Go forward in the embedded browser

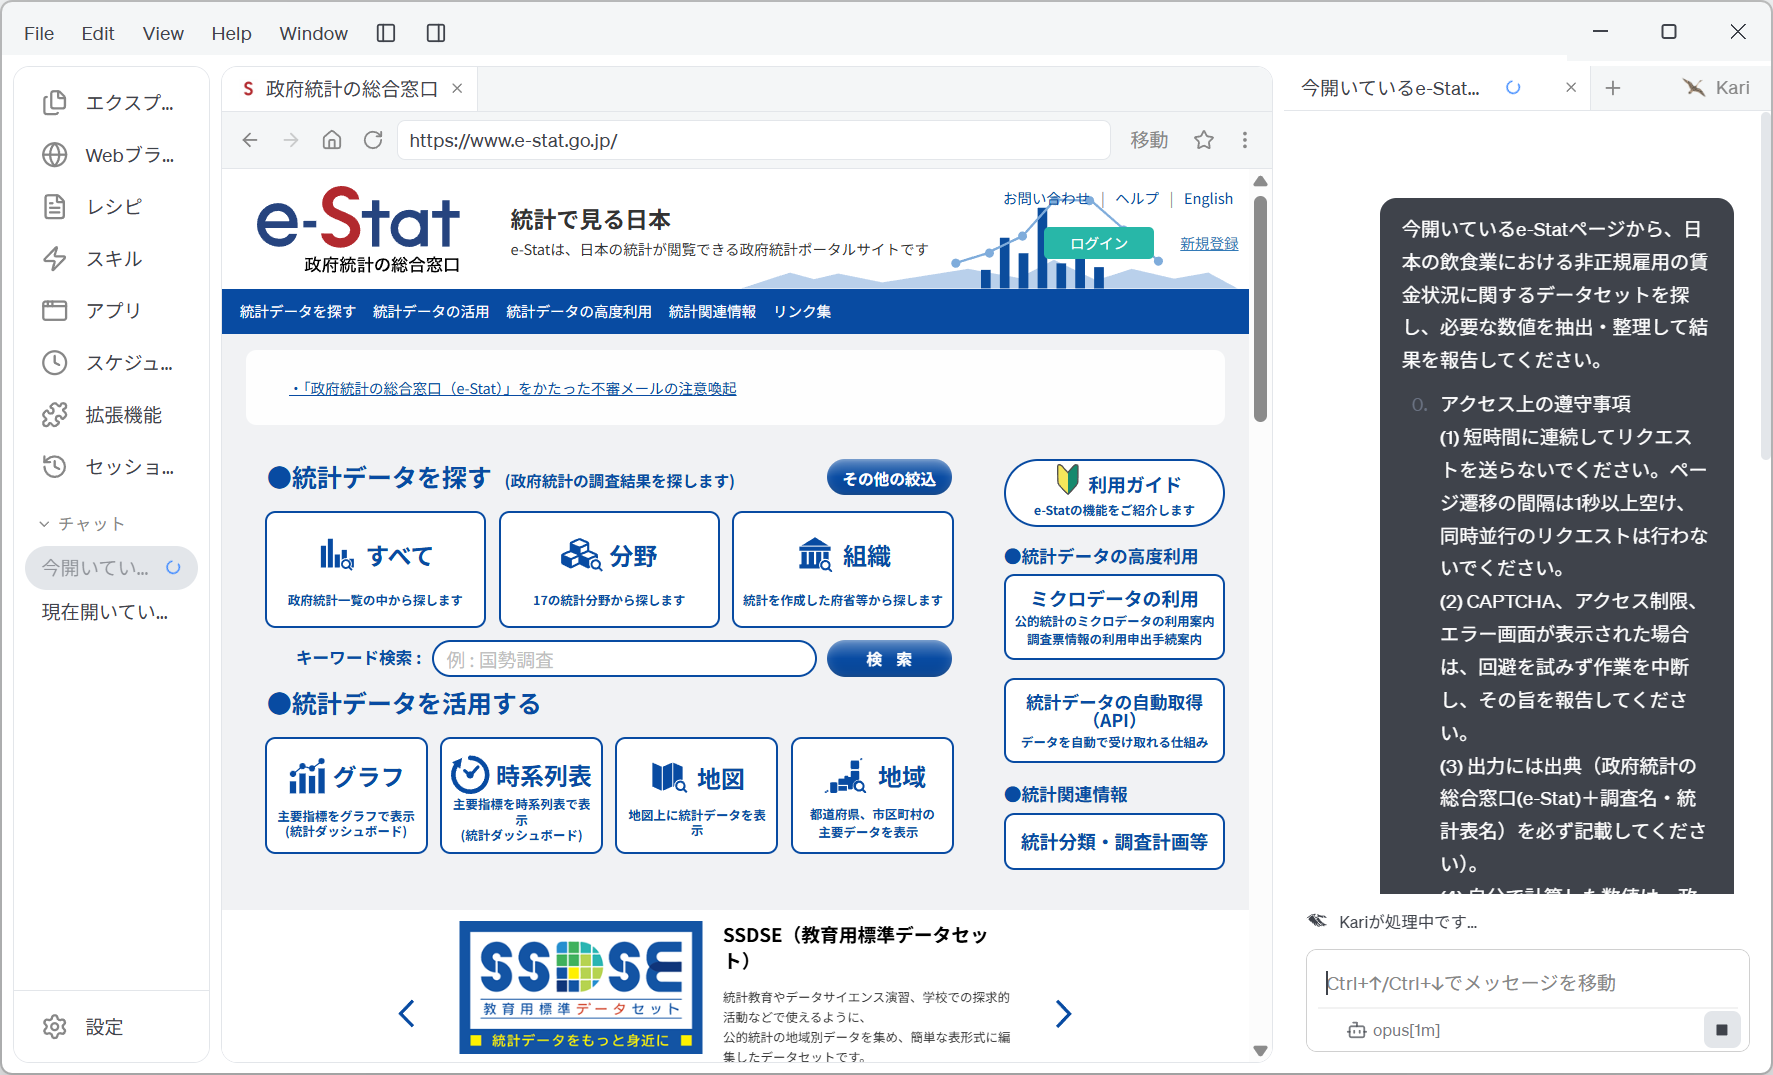[291, 140]
